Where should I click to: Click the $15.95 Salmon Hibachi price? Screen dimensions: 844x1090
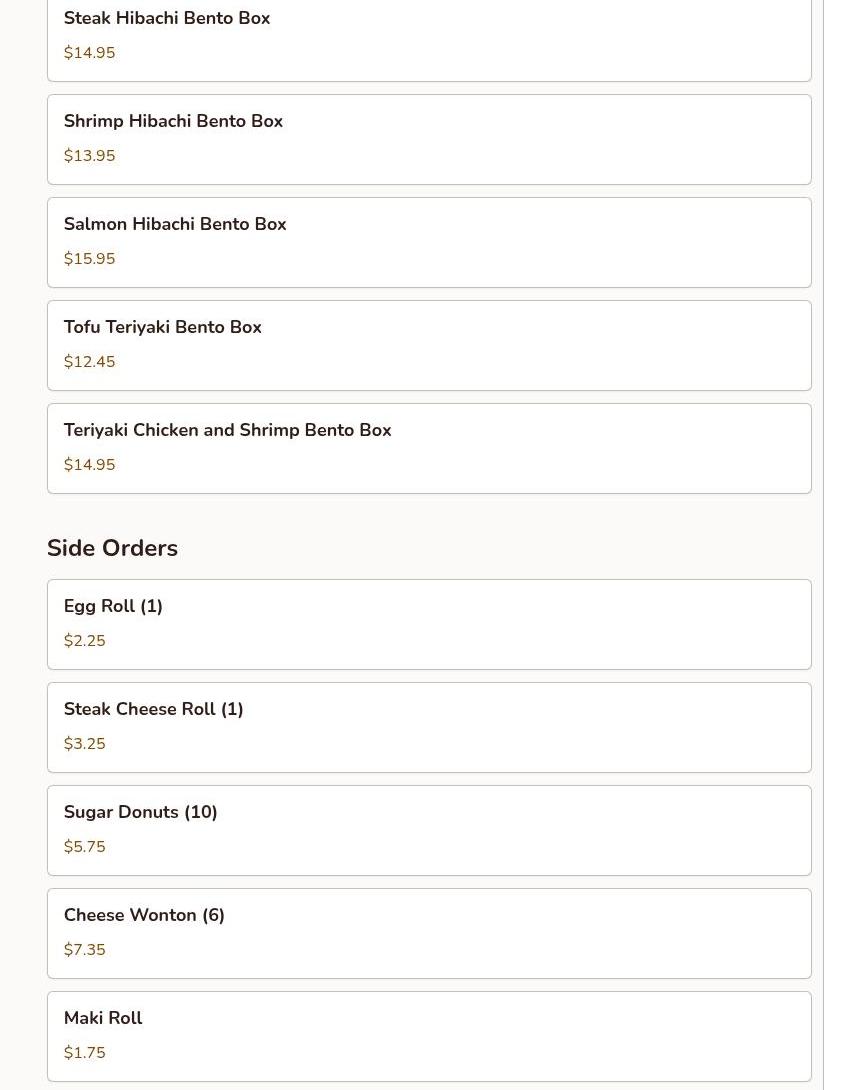(90, 259)
